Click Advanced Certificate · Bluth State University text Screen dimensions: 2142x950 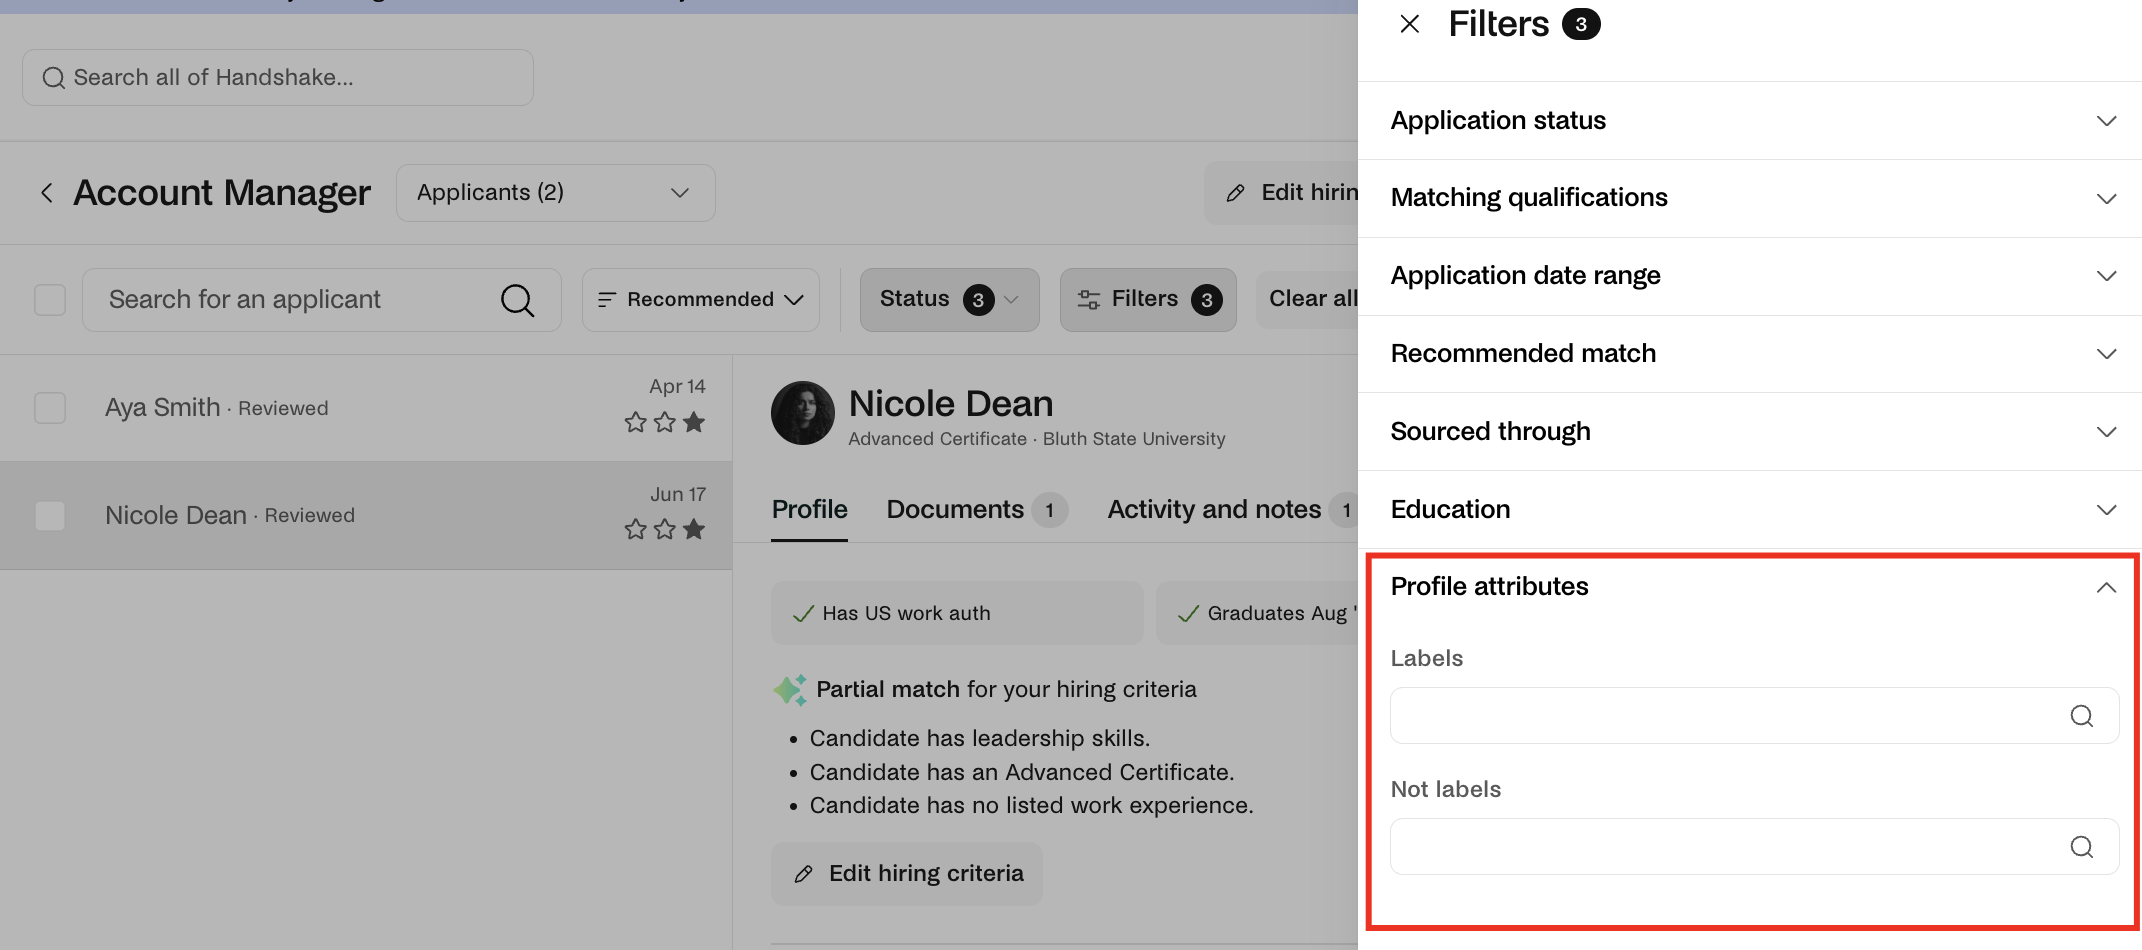point(1037,439)
